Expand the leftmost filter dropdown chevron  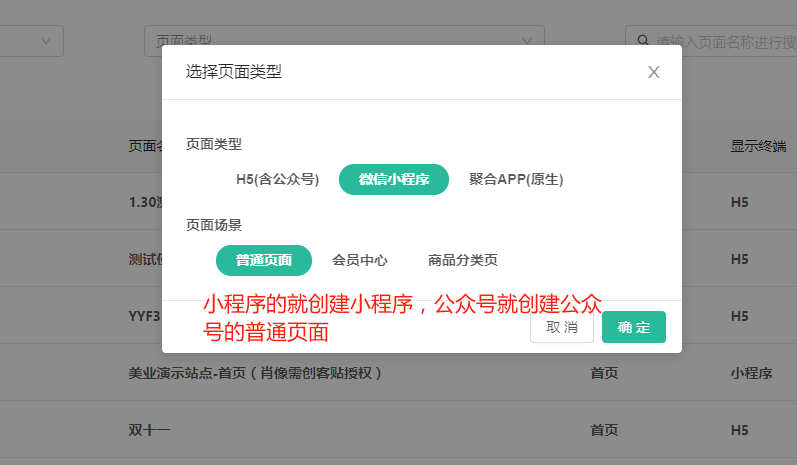coord(46,41)
